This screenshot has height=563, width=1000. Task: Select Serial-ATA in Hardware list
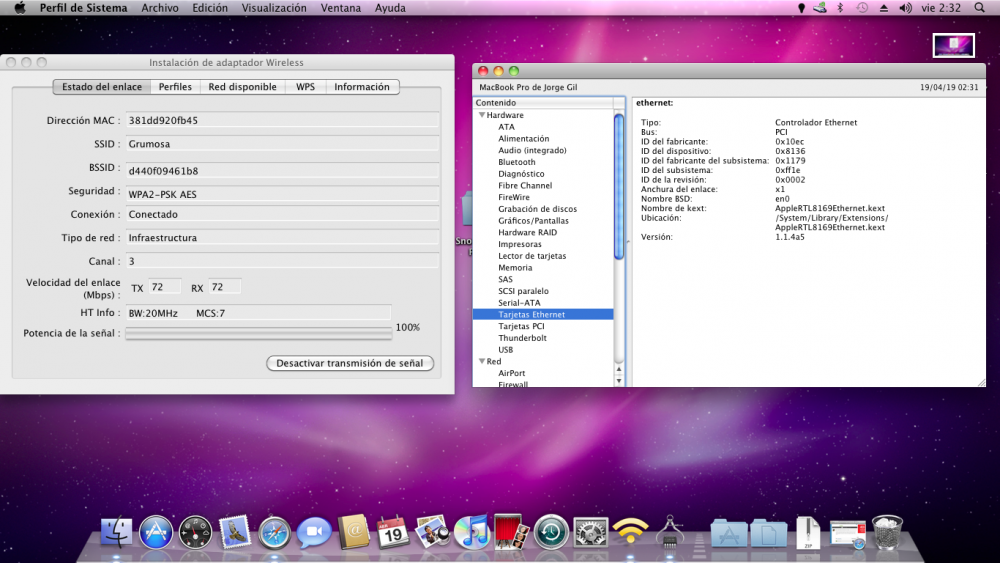(519, 303)
